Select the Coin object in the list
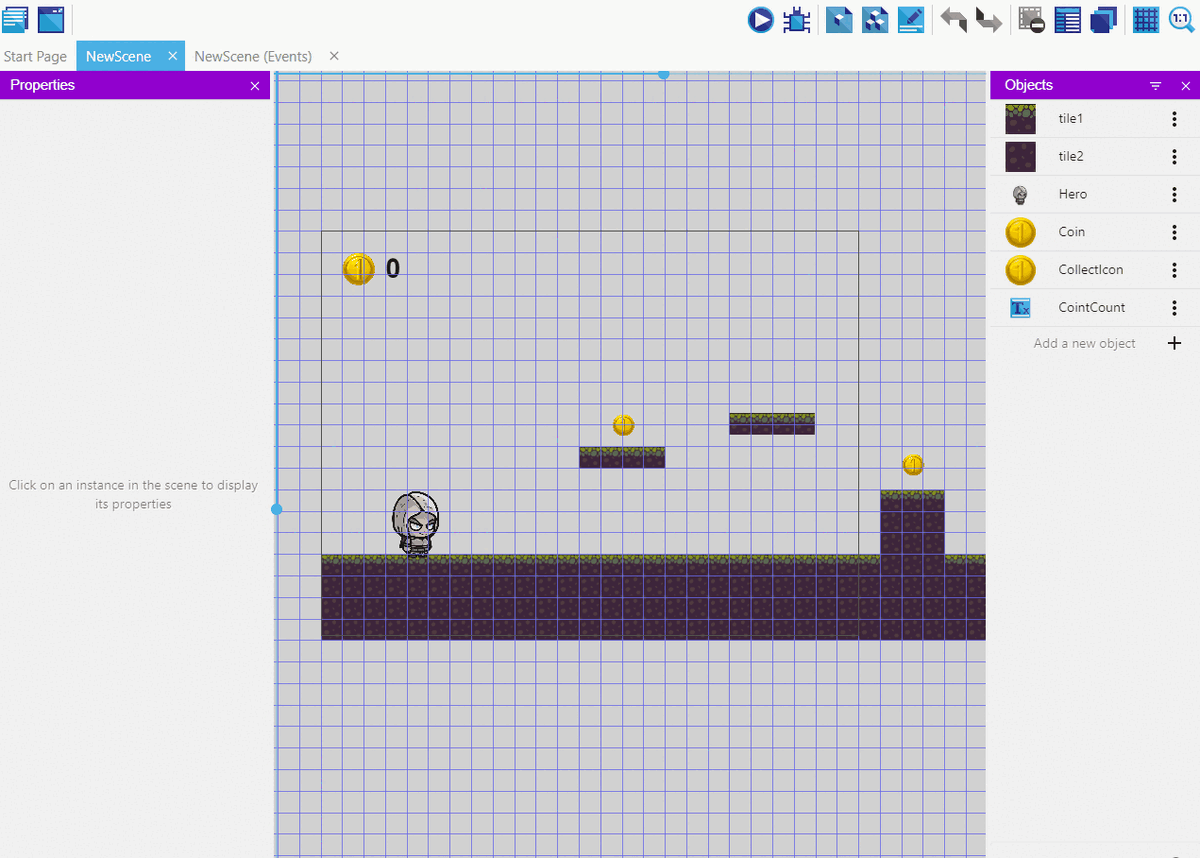The height and width of the screenshot is (858, 1200). click(1095, 232)
